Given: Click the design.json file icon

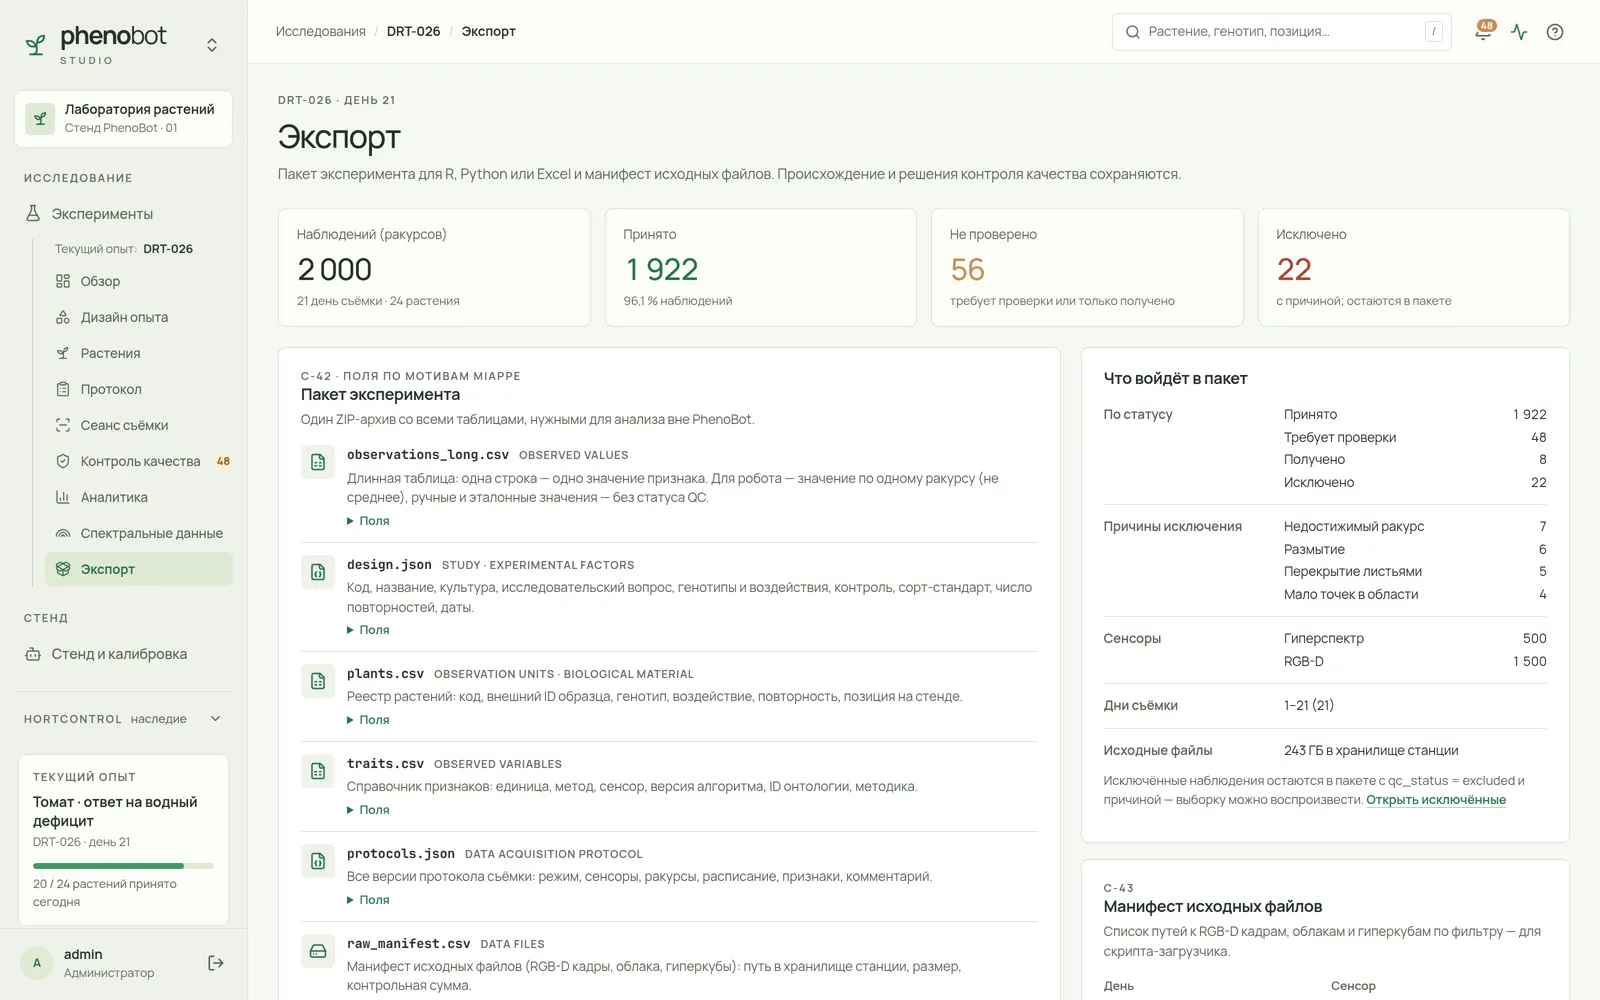Looking at the screenshot, I should coord(318,572).
